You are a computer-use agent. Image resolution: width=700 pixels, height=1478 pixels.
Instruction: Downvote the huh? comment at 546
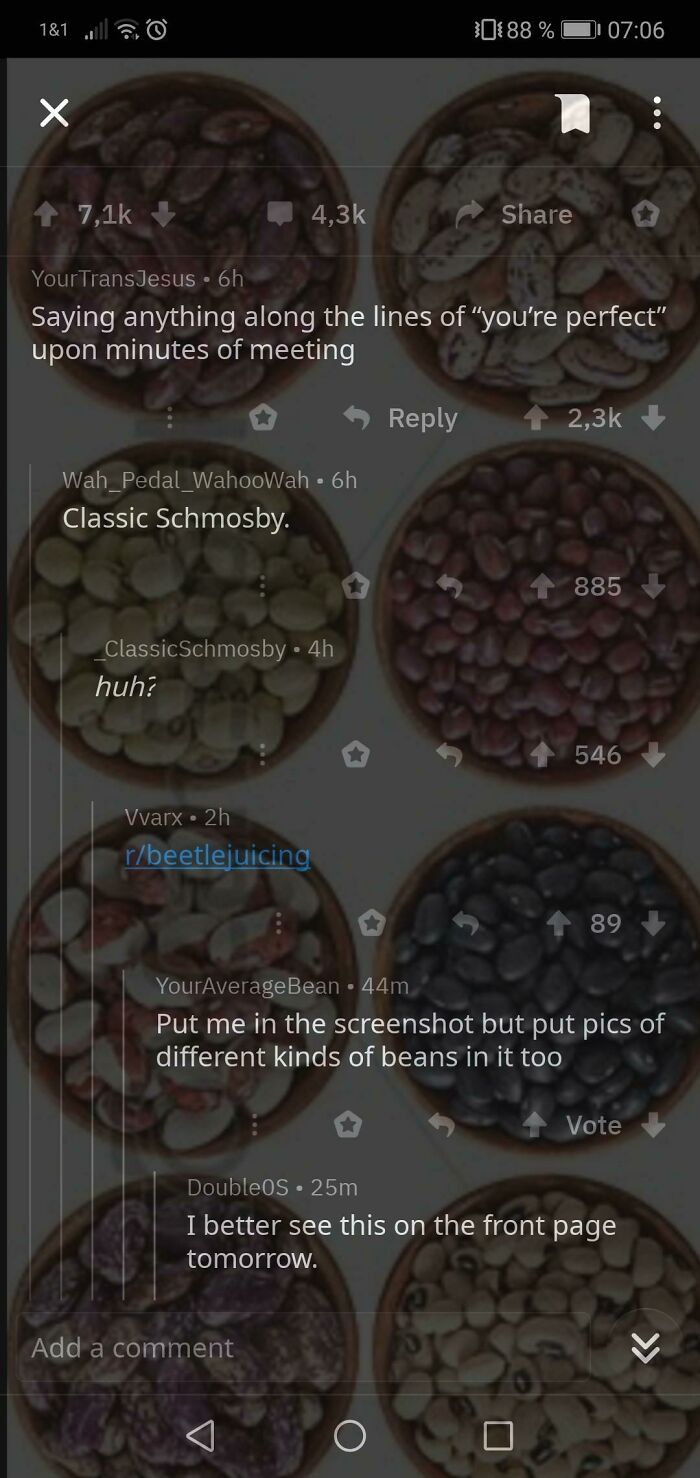[654, 755]
